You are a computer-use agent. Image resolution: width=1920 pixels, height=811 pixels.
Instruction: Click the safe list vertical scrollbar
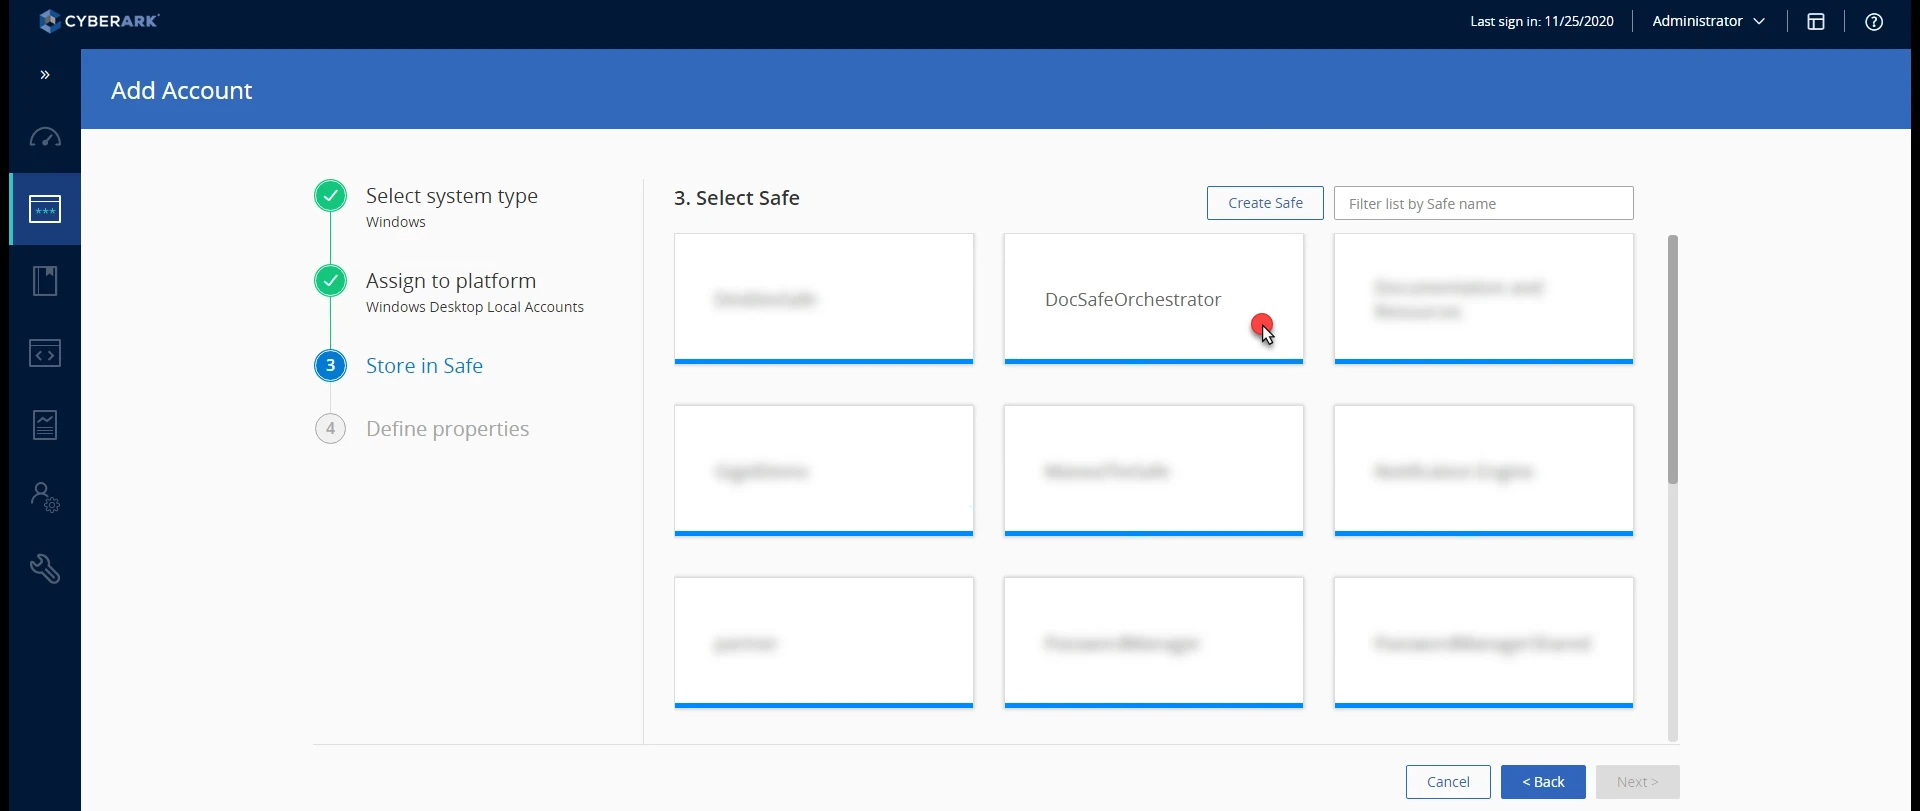click(x=1673, y=488)
